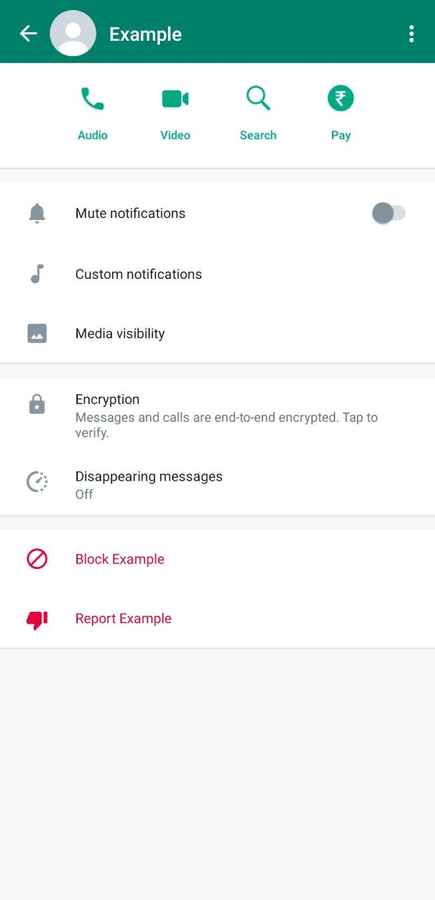This screenshot has width=435, height=900.
Task: Click the lock icon beside Encryption
Action: coord(37,405)
